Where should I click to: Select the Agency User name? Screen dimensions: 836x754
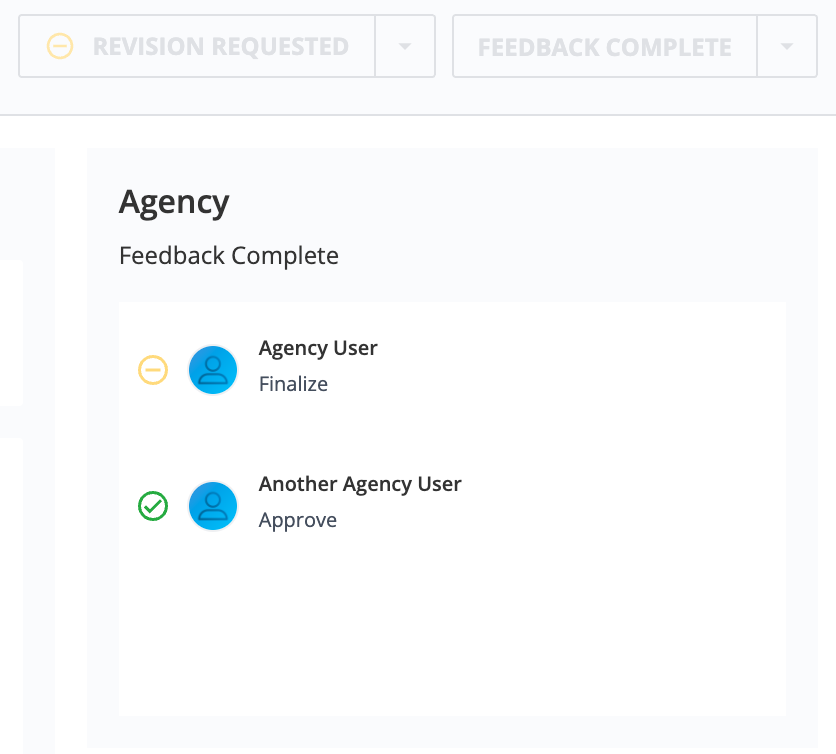pos(318,348)
